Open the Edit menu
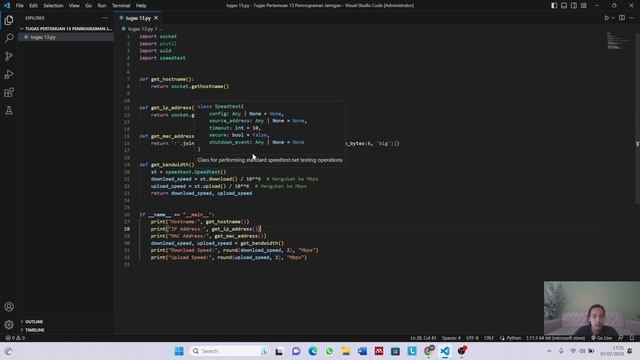Viewport: 640px width, 360px height. [33, 6]
